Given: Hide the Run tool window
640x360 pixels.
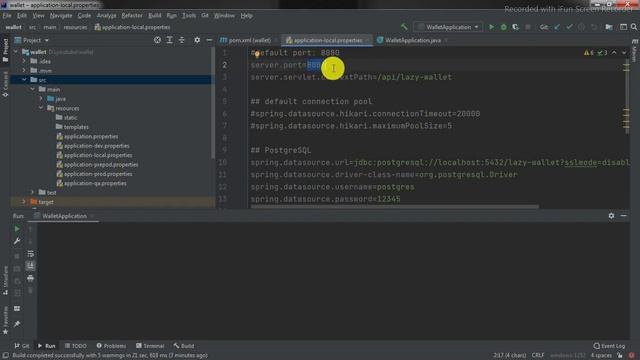Looking at the screenshot, I should [x=624, y=216].
